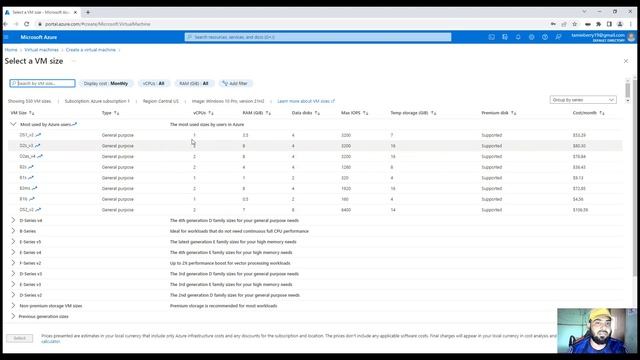
Task: Open the portal settings gear icon
Action: (x=531, y=37)
